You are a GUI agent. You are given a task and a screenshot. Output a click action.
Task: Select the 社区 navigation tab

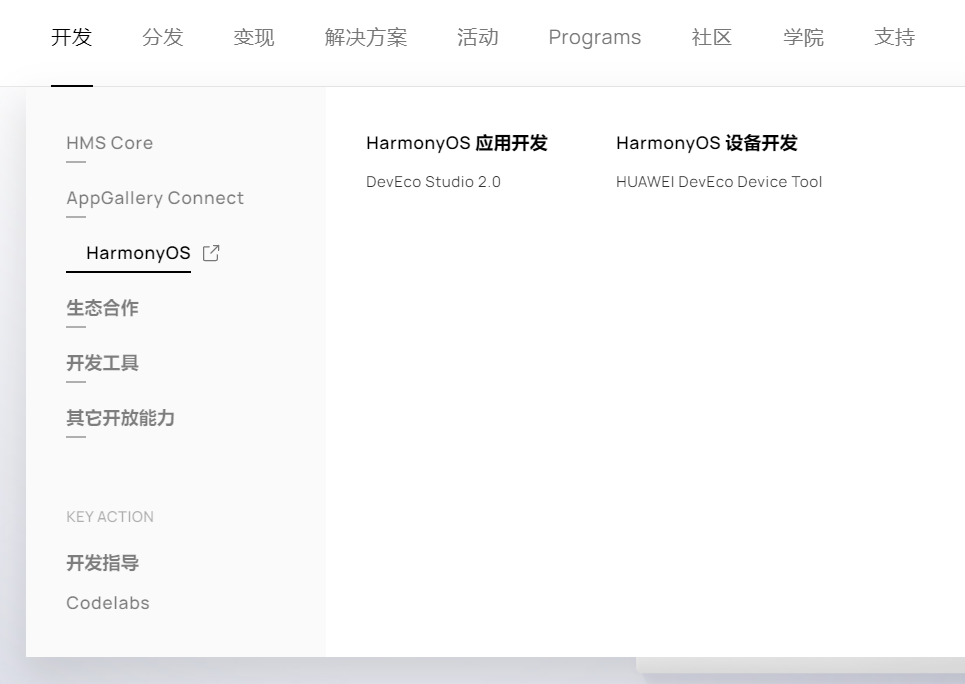click(711, 37)
